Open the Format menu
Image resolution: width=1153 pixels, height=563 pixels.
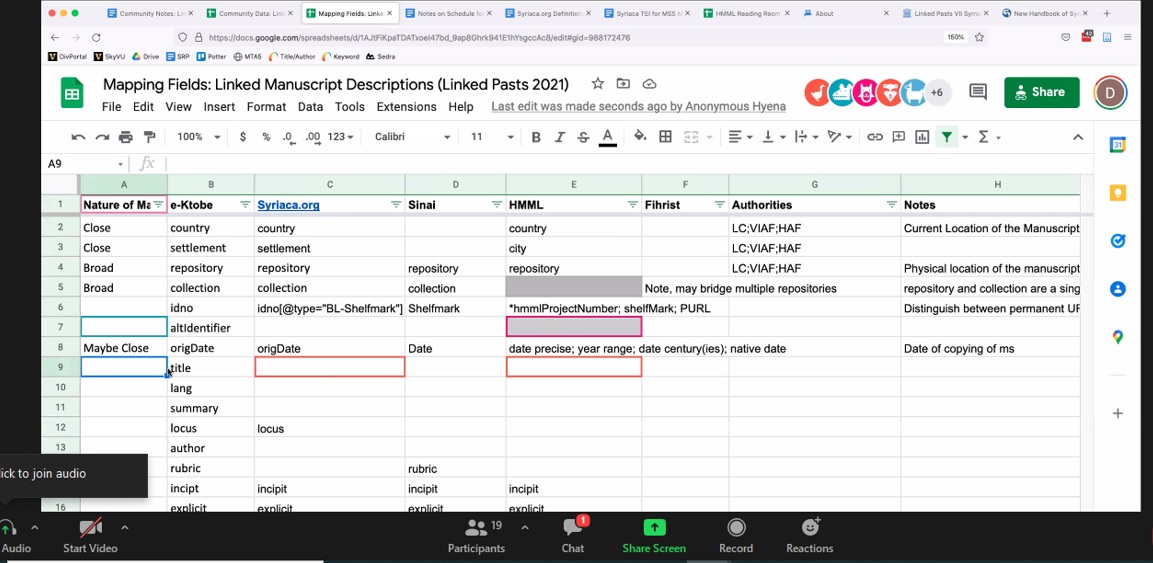click(x=266, y=107)
